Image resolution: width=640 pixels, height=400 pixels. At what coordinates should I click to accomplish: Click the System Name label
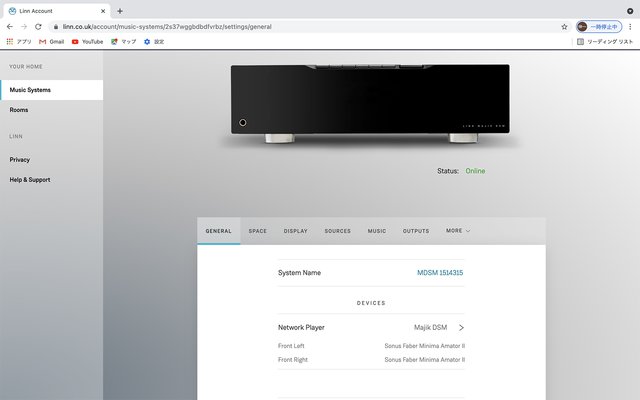coord(299,273)
